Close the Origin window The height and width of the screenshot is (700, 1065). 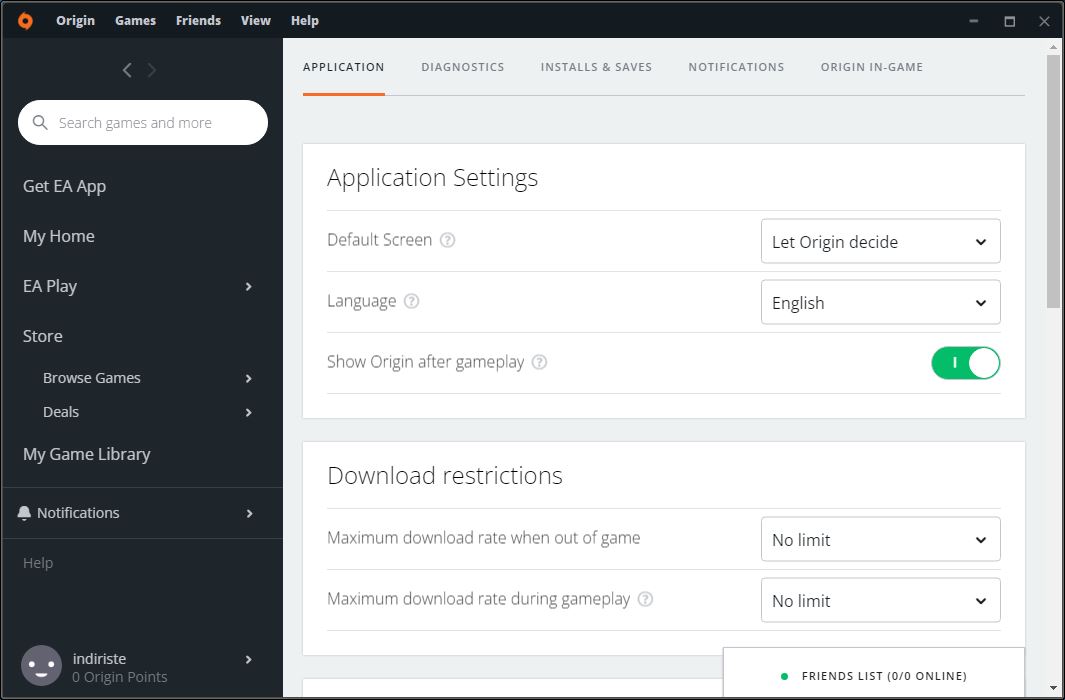click(1045, 21)
